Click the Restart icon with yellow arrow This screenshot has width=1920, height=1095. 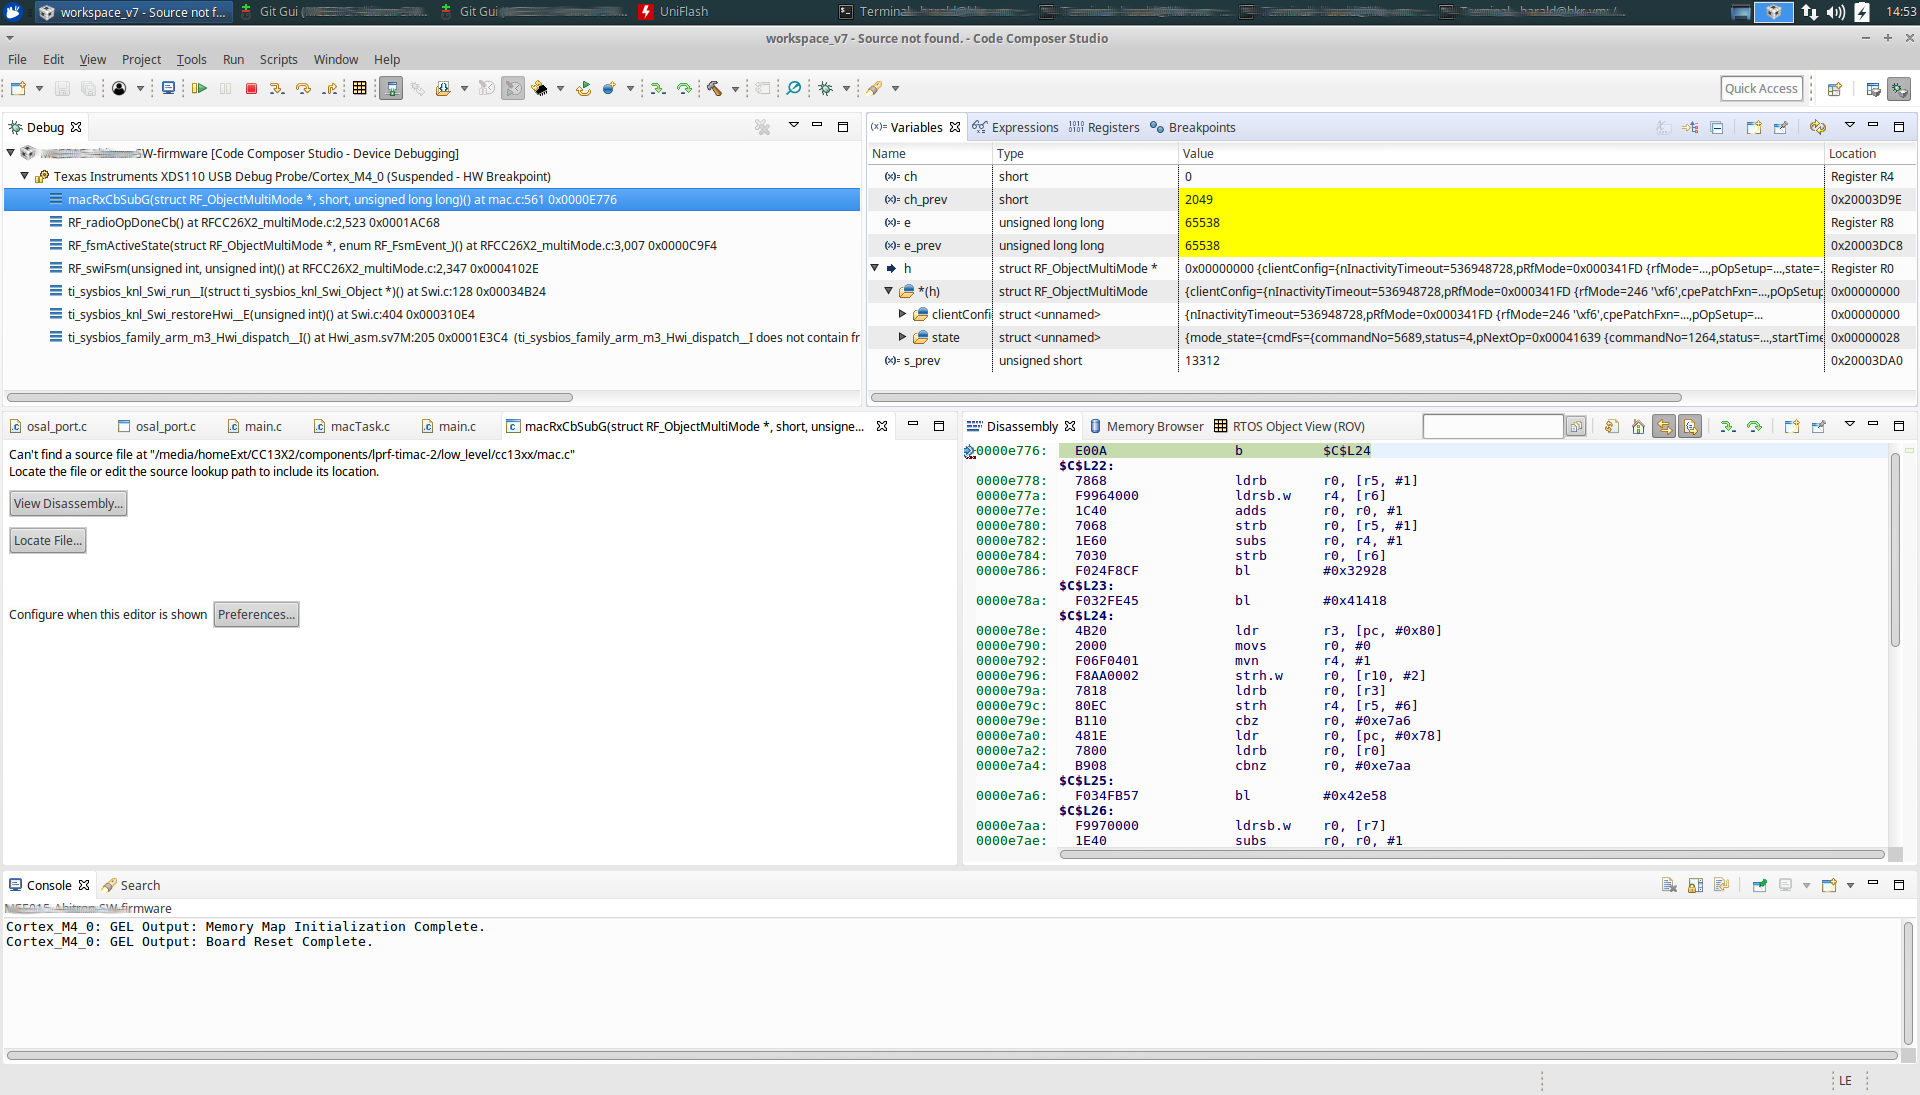[583, 89]
